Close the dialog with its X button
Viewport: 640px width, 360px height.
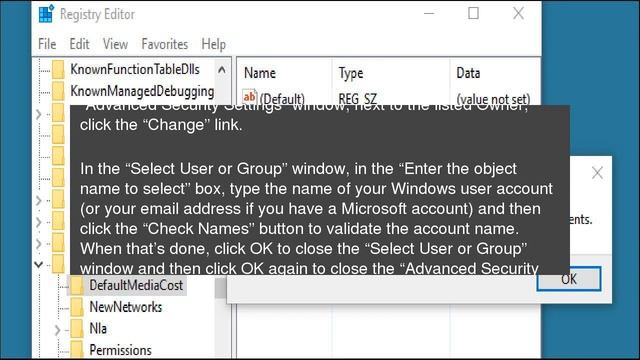[x=597, y=173]
